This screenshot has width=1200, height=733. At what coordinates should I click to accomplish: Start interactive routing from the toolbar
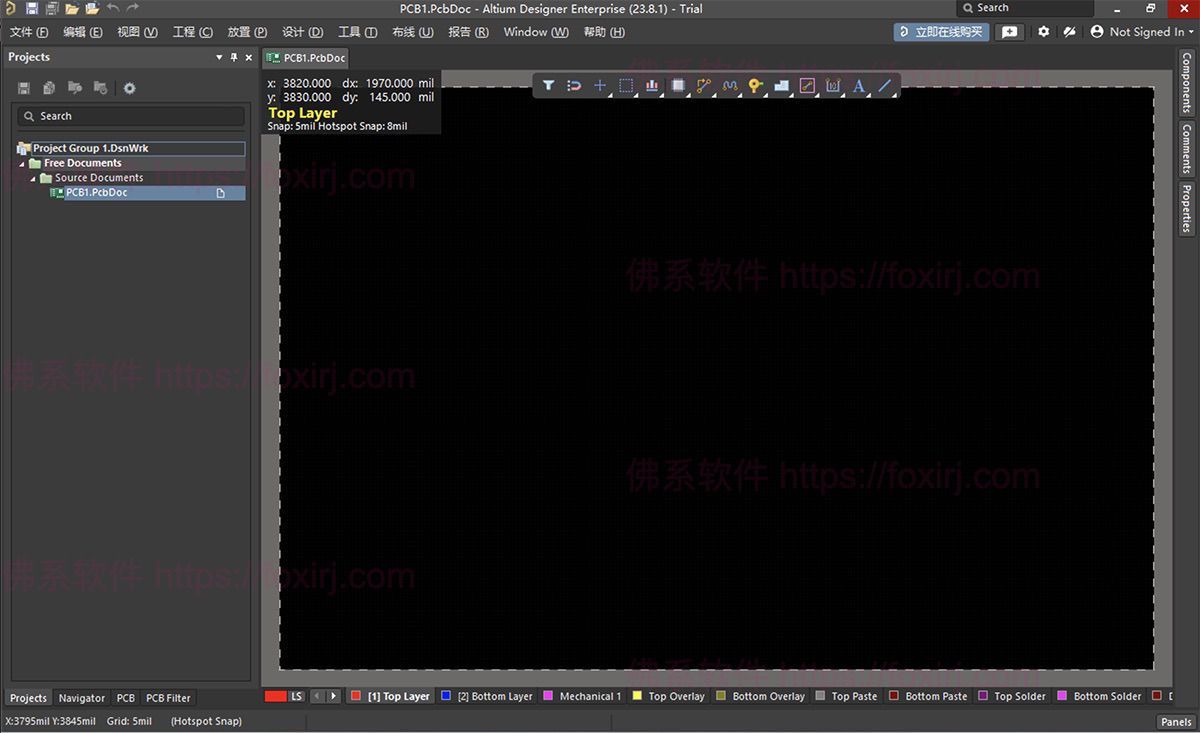click(703, 86)
